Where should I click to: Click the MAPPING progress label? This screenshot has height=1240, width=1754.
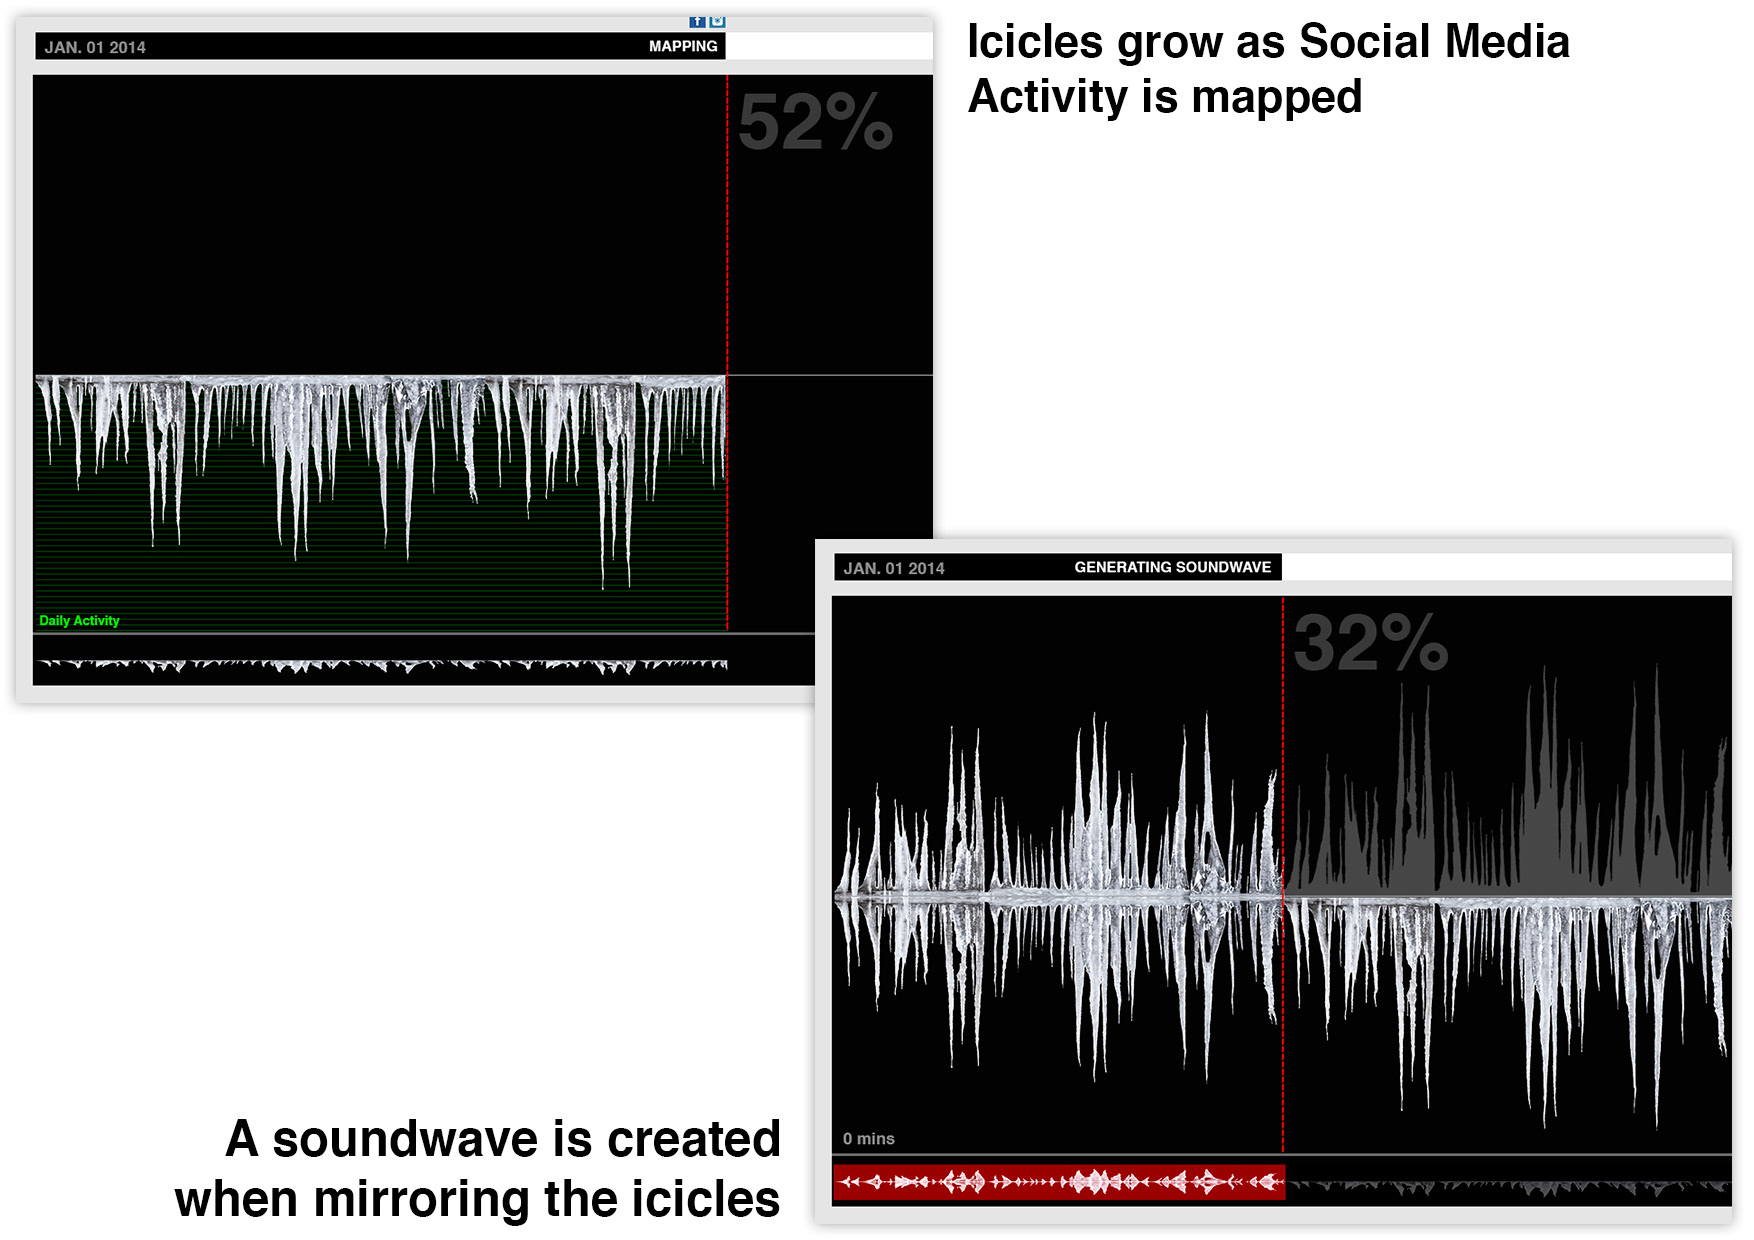pyautogui.click(x=683, y=46)
